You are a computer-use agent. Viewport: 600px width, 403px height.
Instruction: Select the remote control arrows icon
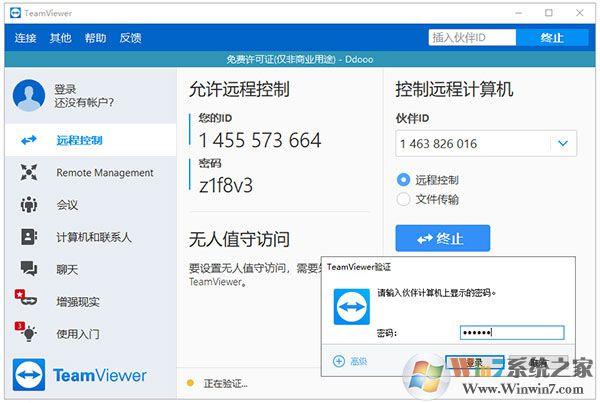pyautogui.click(x=29, y=140)
